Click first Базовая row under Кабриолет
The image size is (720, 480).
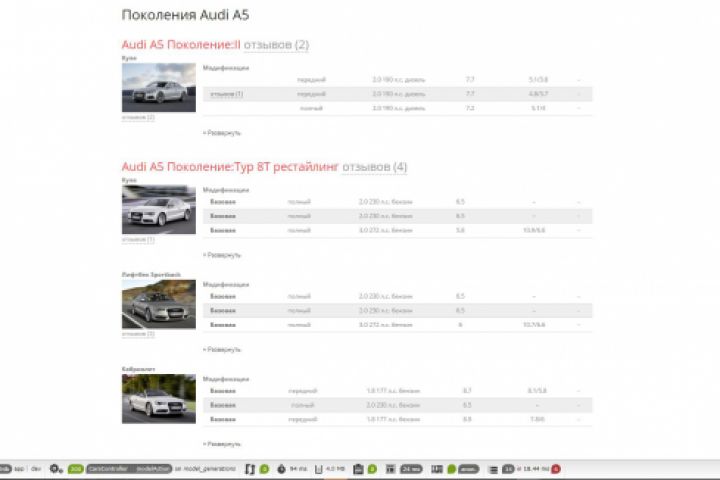(x=398, y=391)
